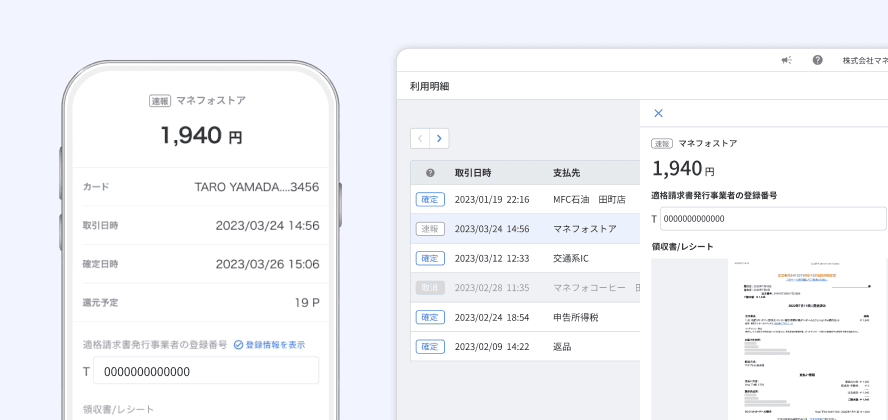
Task: Click date 2023/03/12 12:33 in table
Action: pos(492,258)
